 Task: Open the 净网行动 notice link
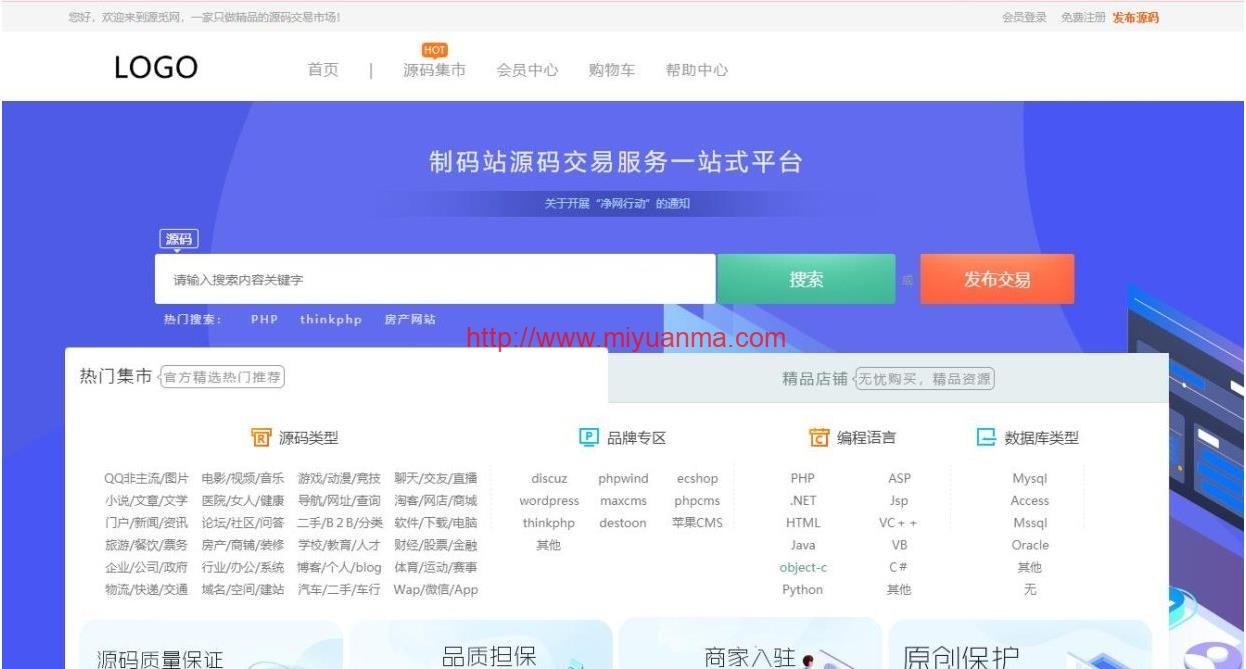point(616,203)
